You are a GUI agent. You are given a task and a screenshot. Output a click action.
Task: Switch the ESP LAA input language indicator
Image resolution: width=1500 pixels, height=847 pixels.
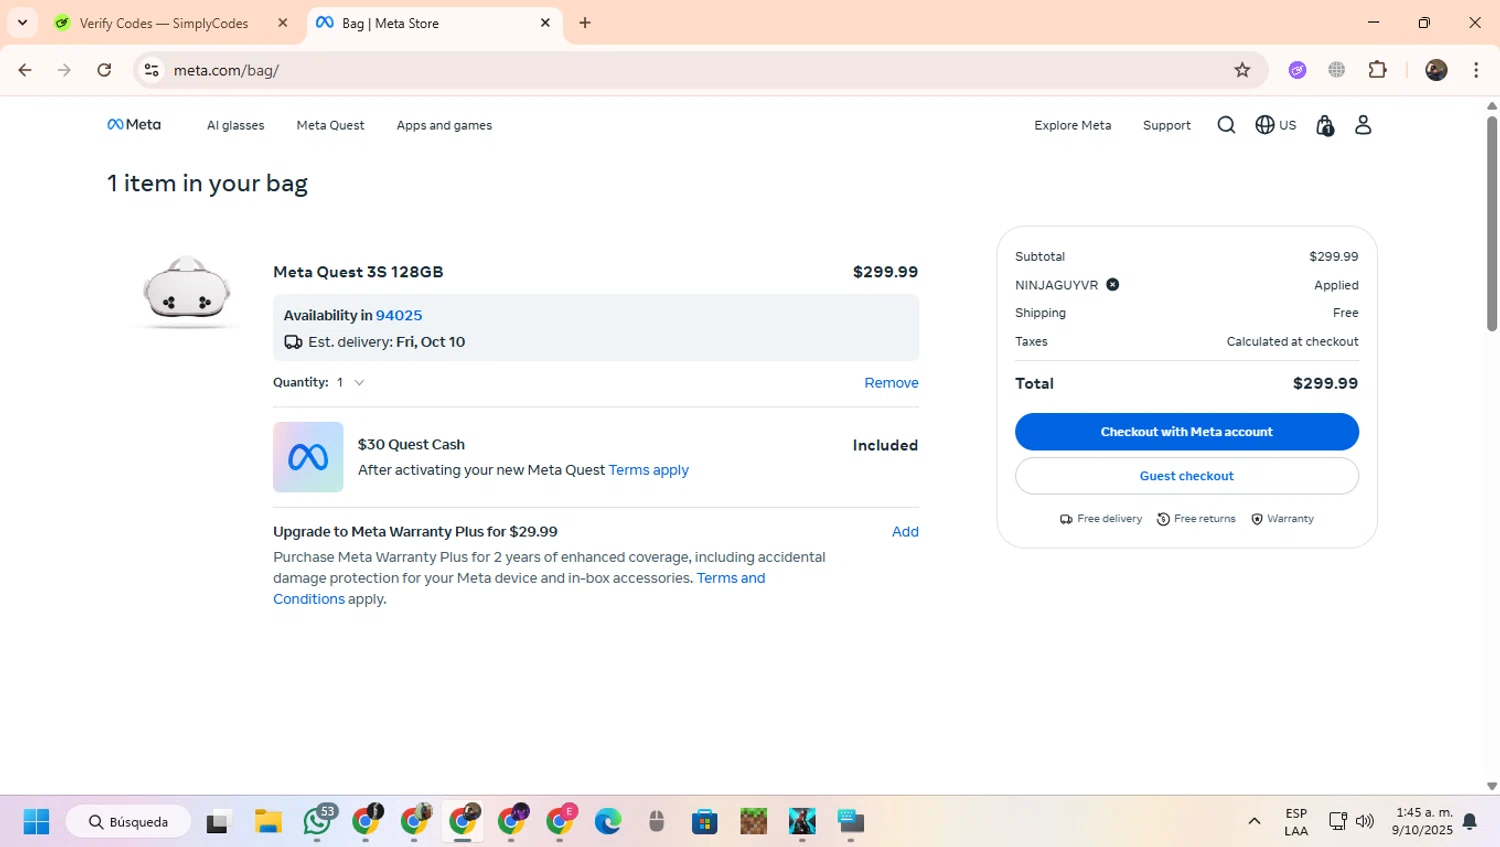(1296, 822)
